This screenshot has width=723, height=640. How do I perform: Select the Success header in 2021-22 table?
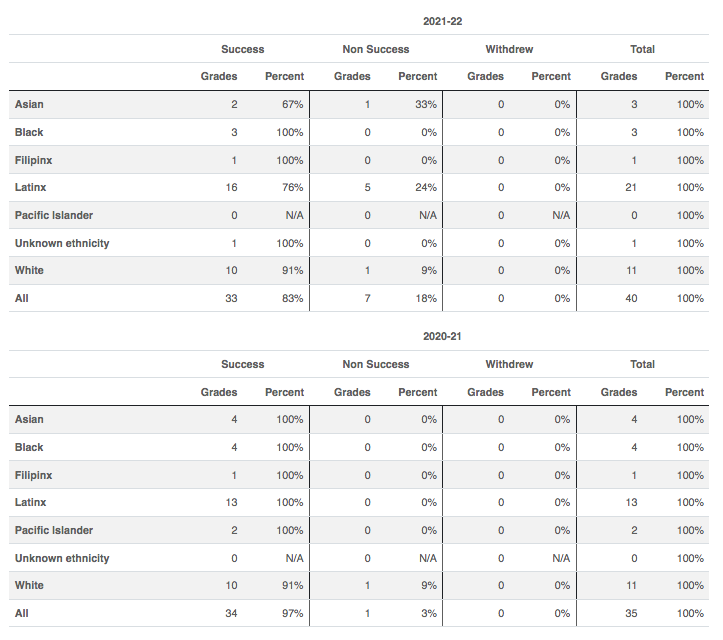click(x=243, y=49)
